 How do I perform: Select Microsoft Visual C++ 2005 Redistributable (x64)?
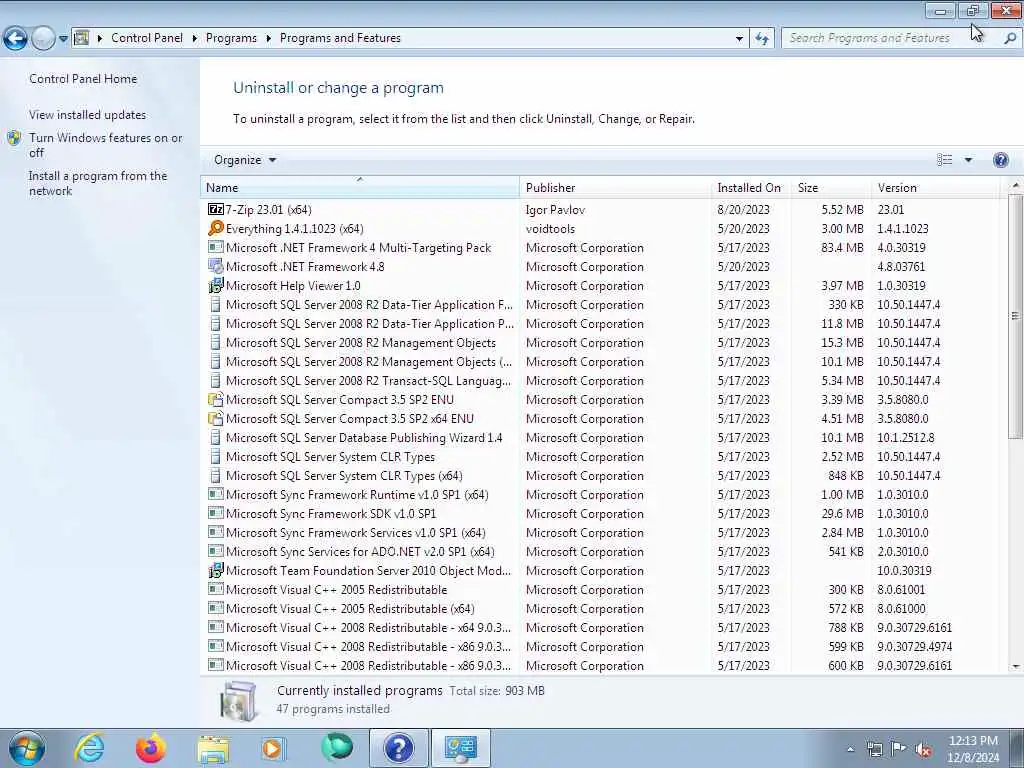pos(350,609)
